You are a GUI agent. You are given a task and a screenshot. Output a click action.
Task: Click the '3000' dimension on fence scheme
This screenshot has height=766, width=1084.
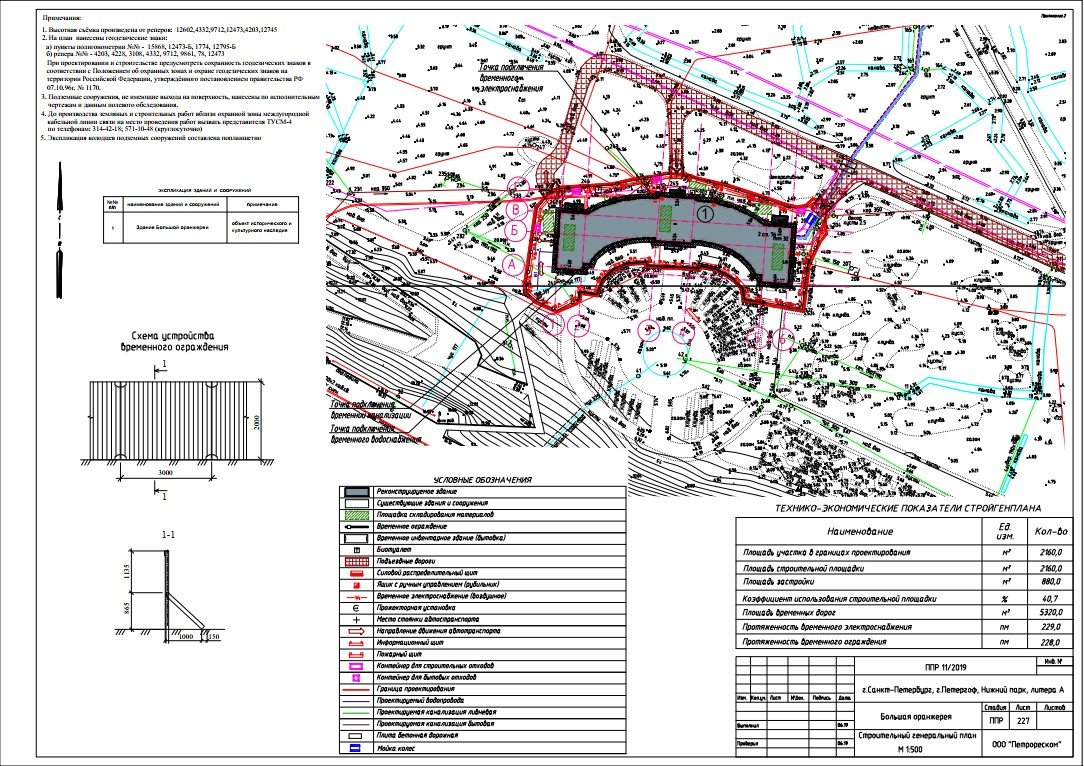(165, 472)
